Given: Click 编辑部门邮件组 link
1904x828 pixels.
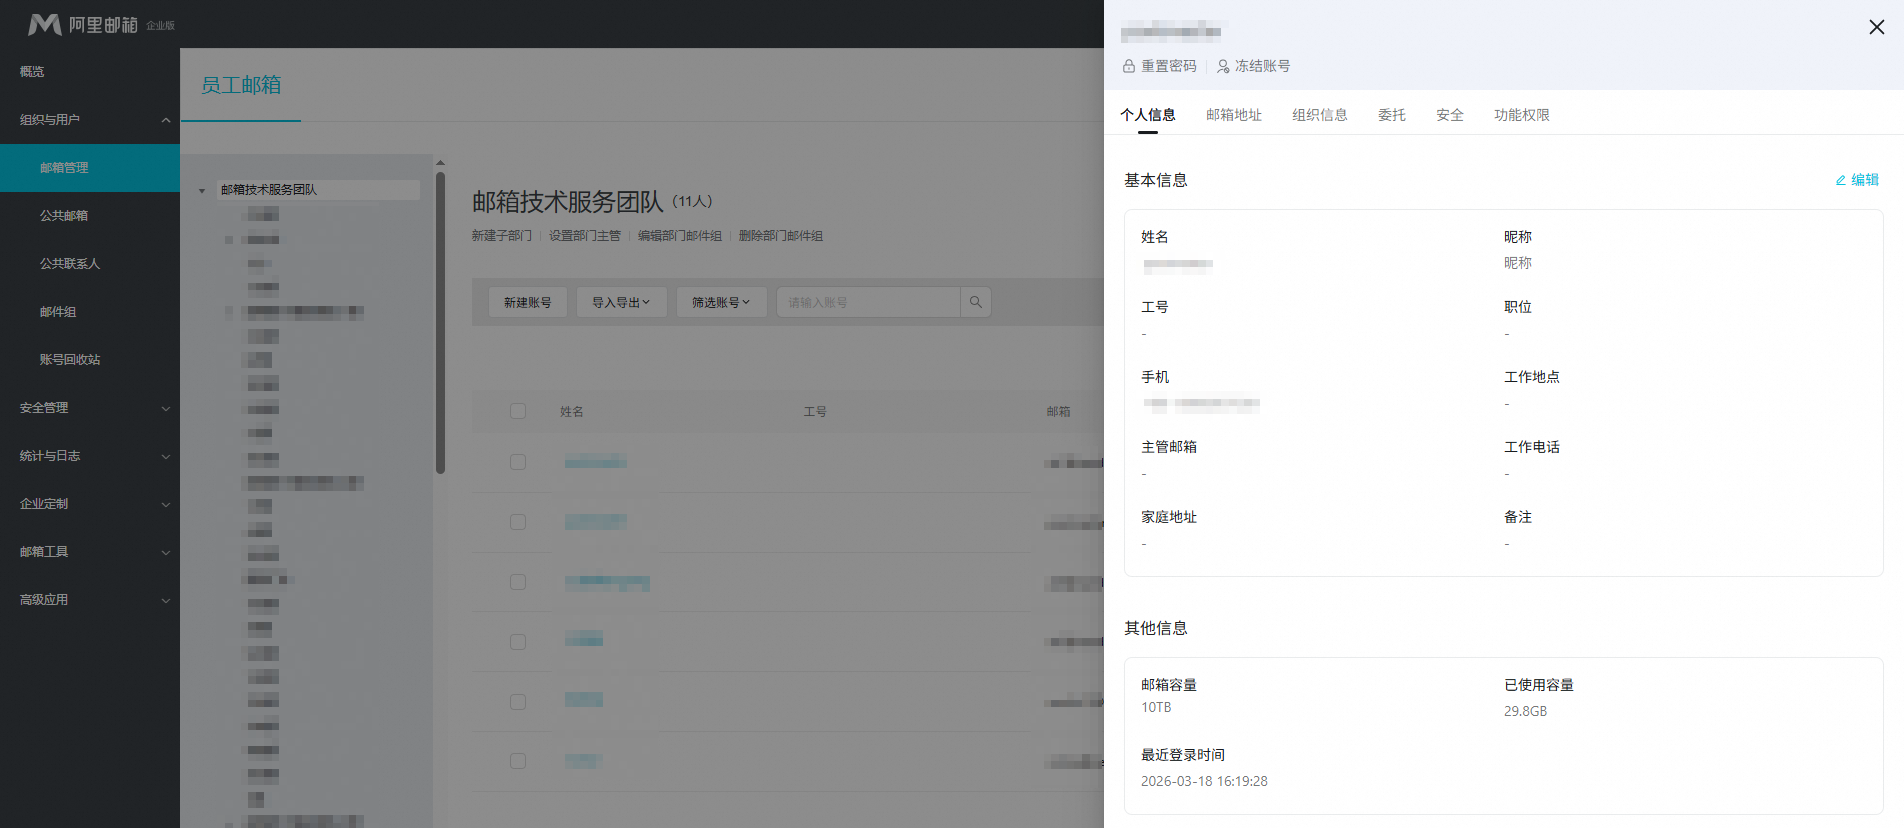Looking at the screenshot, I should click(680, 236).
